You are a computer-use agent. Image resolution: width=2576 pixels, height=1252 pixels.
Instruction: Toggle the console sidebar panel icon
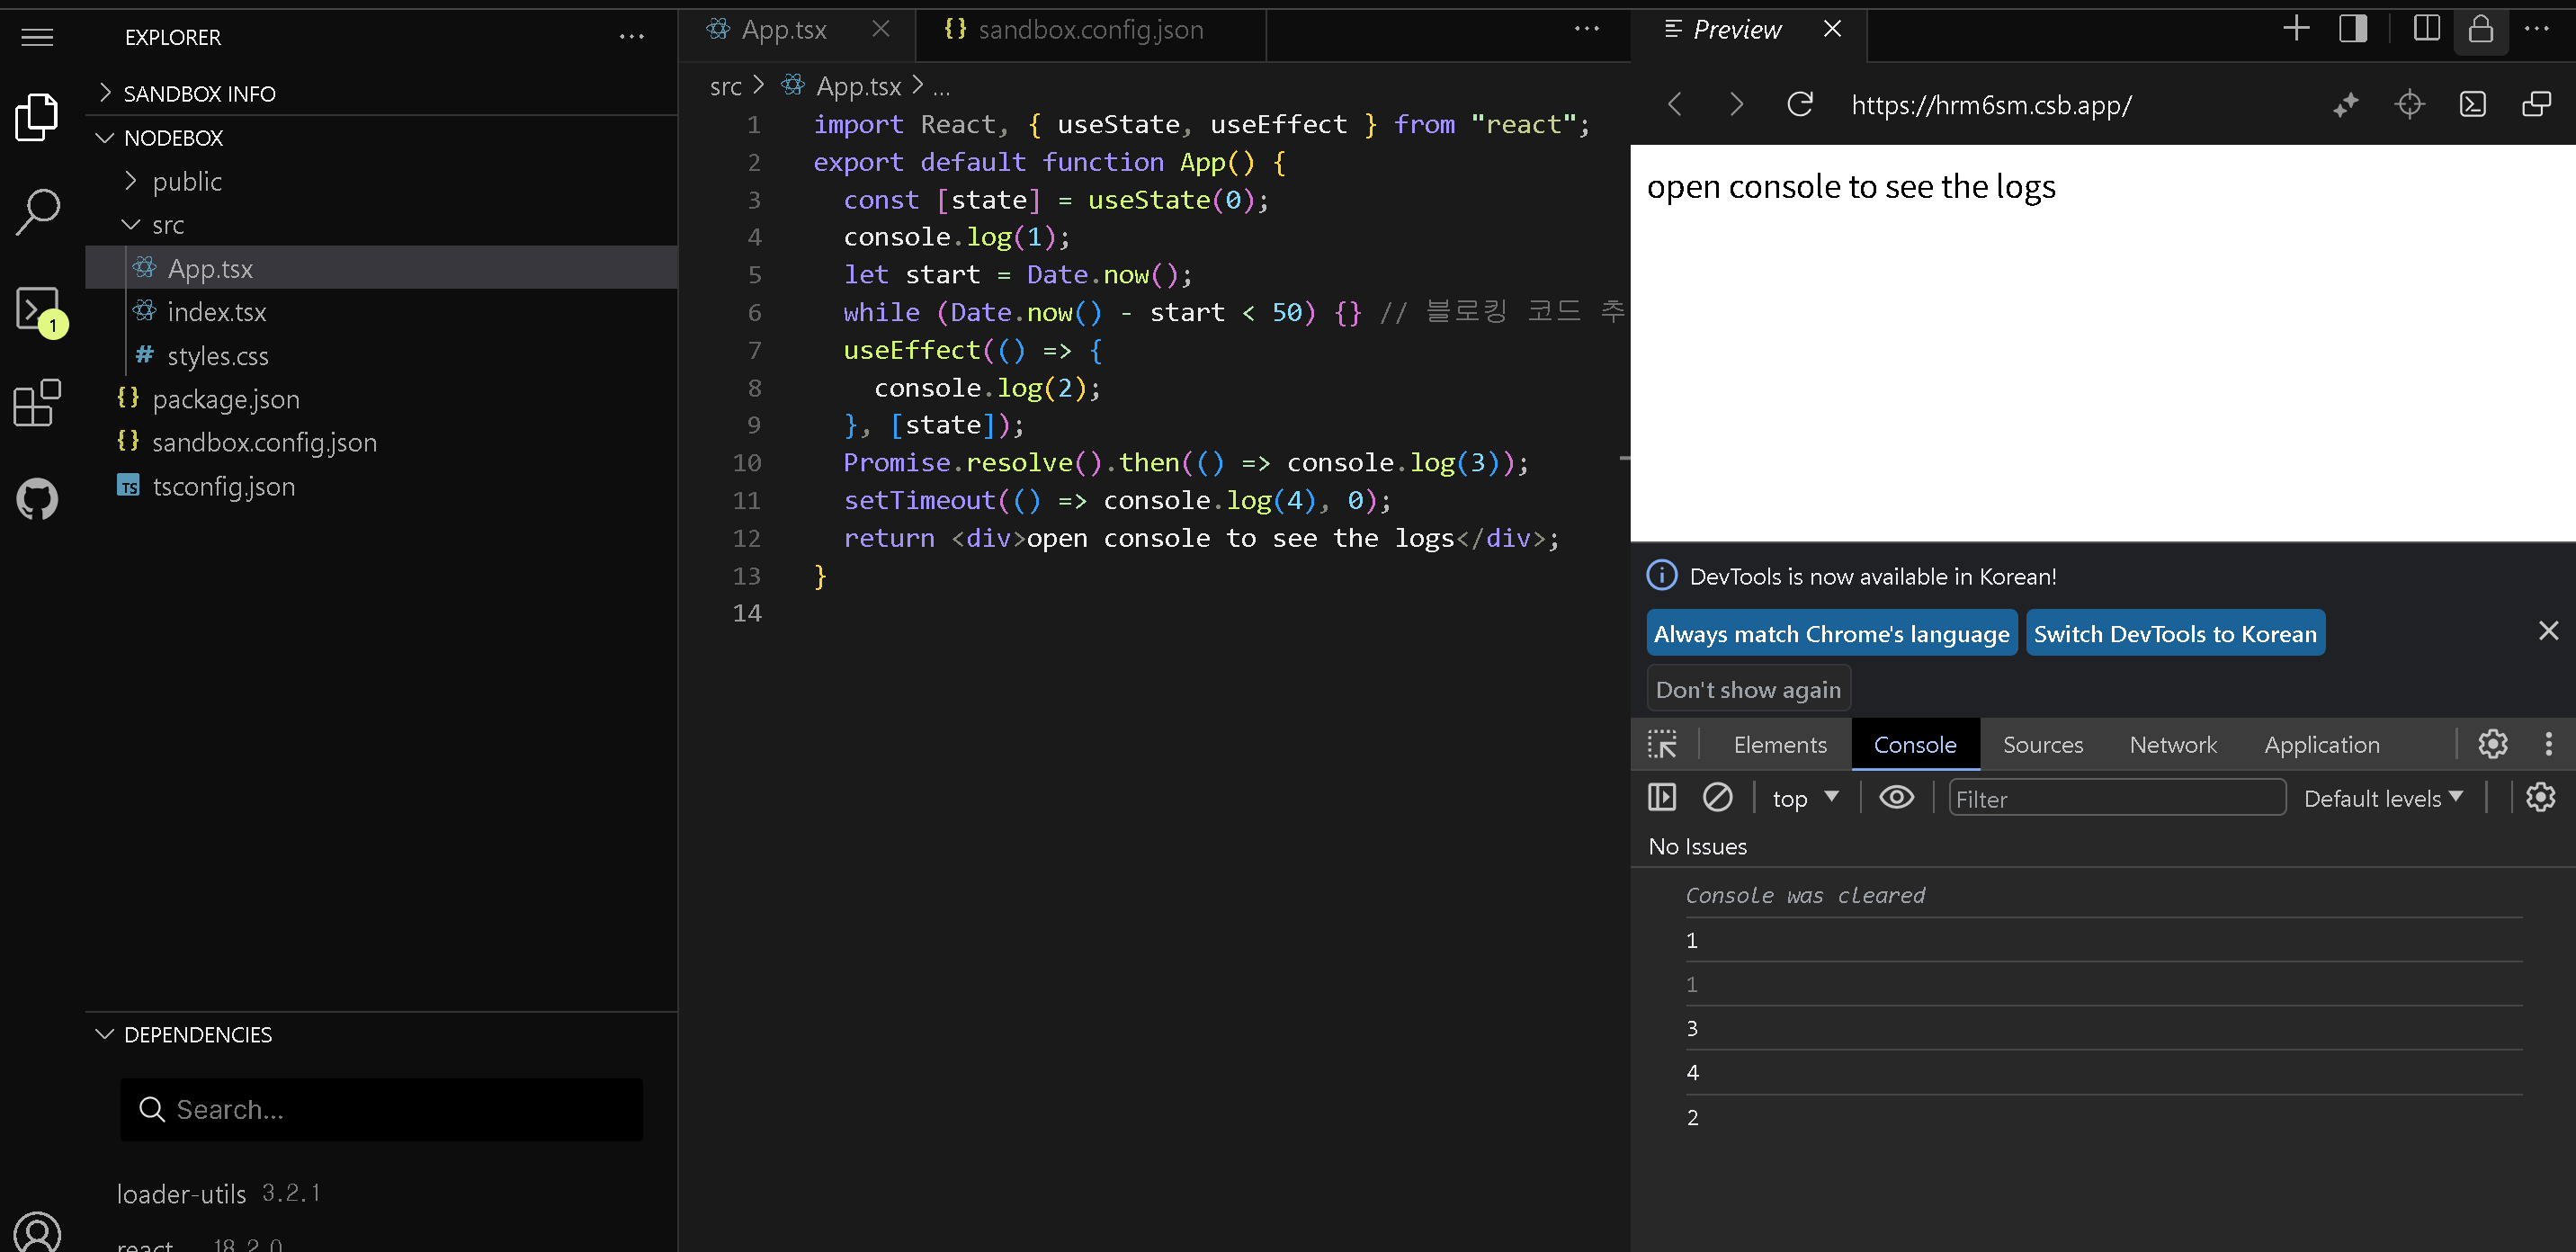(1662, 797)
